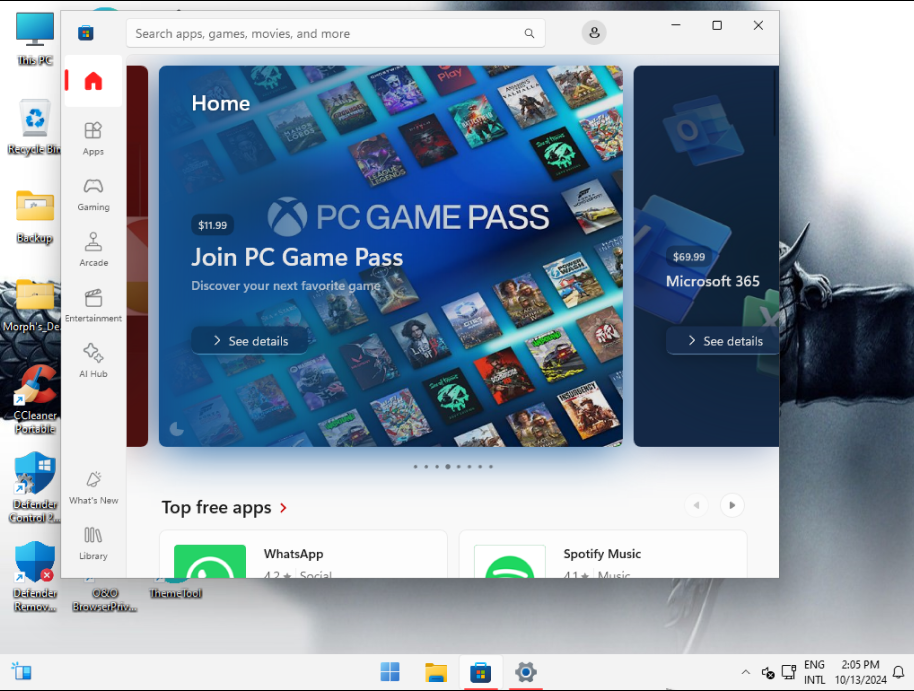Image resolution: width=914 pixels, height=691 pixels.
Task: Click the Microsoft 365 banner card
Action: 706,256
